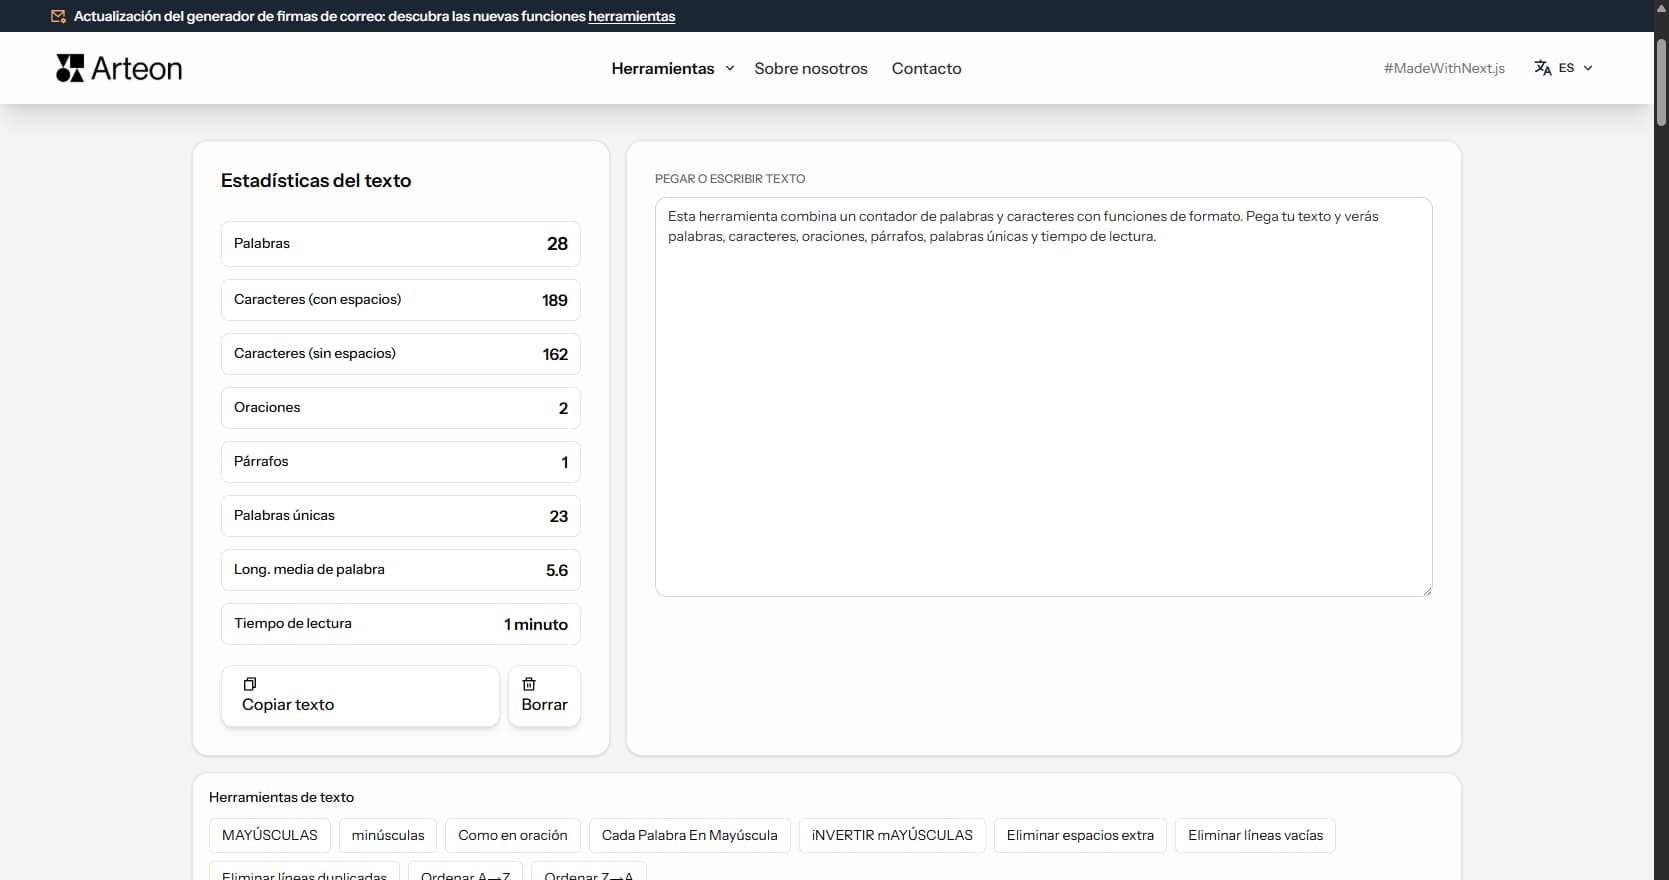Go to the Contacto page
This screenshot has width=1669, height=880.
926,68
